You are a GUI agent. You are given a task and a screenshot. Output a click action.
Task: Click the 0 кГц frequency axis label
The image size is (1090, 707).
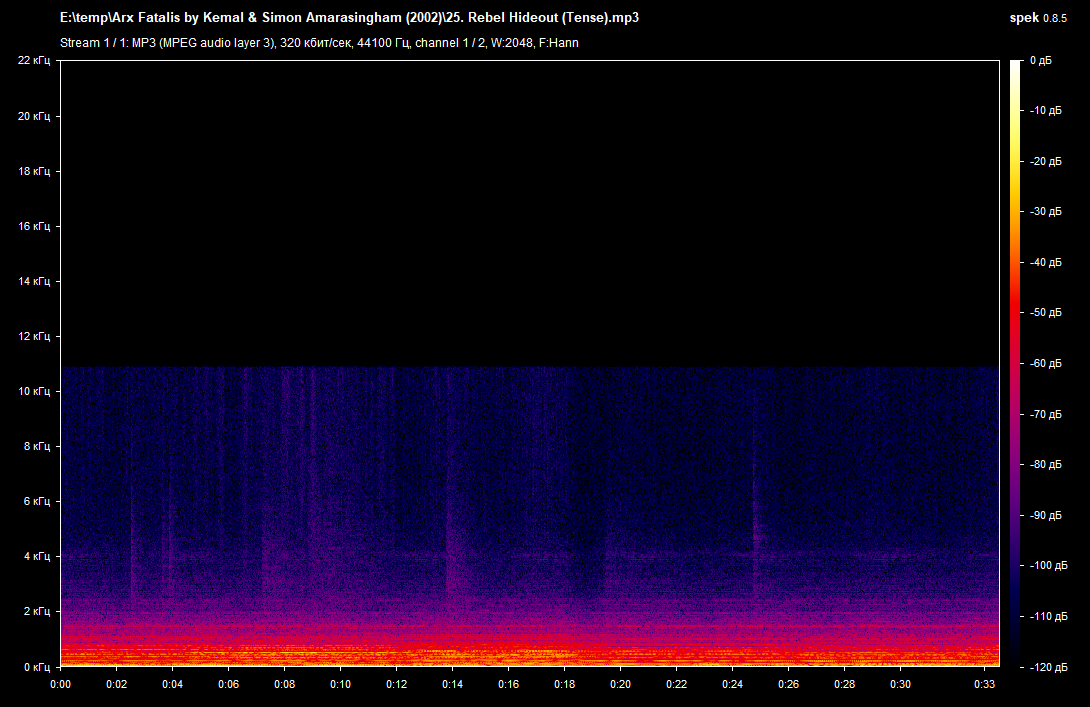point(37,667)
